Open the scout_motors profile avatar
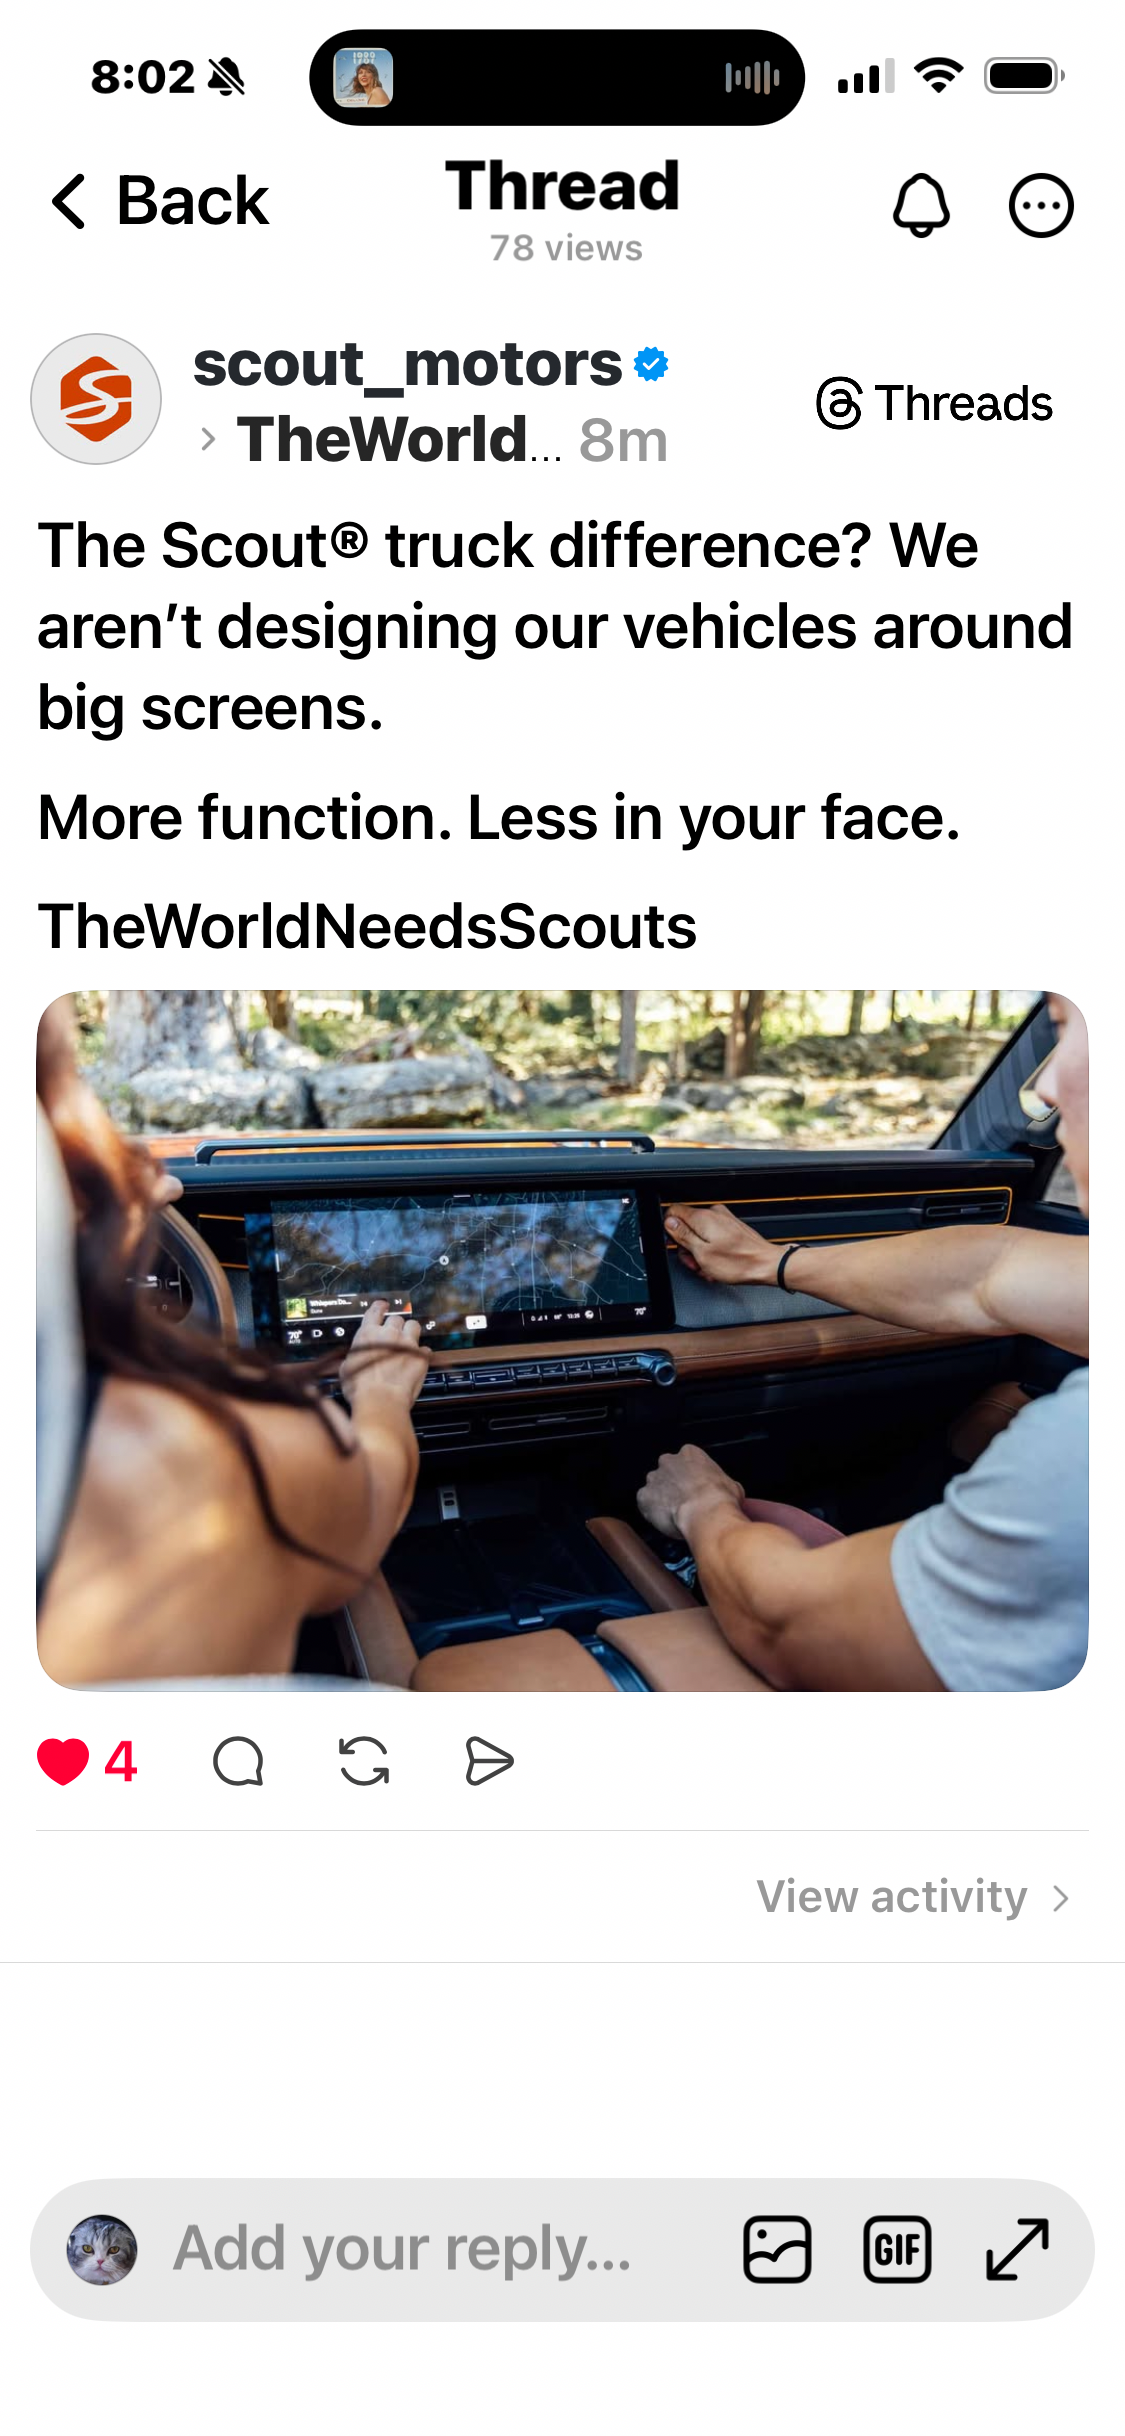 pyautogui.click(x=96, y=399)
